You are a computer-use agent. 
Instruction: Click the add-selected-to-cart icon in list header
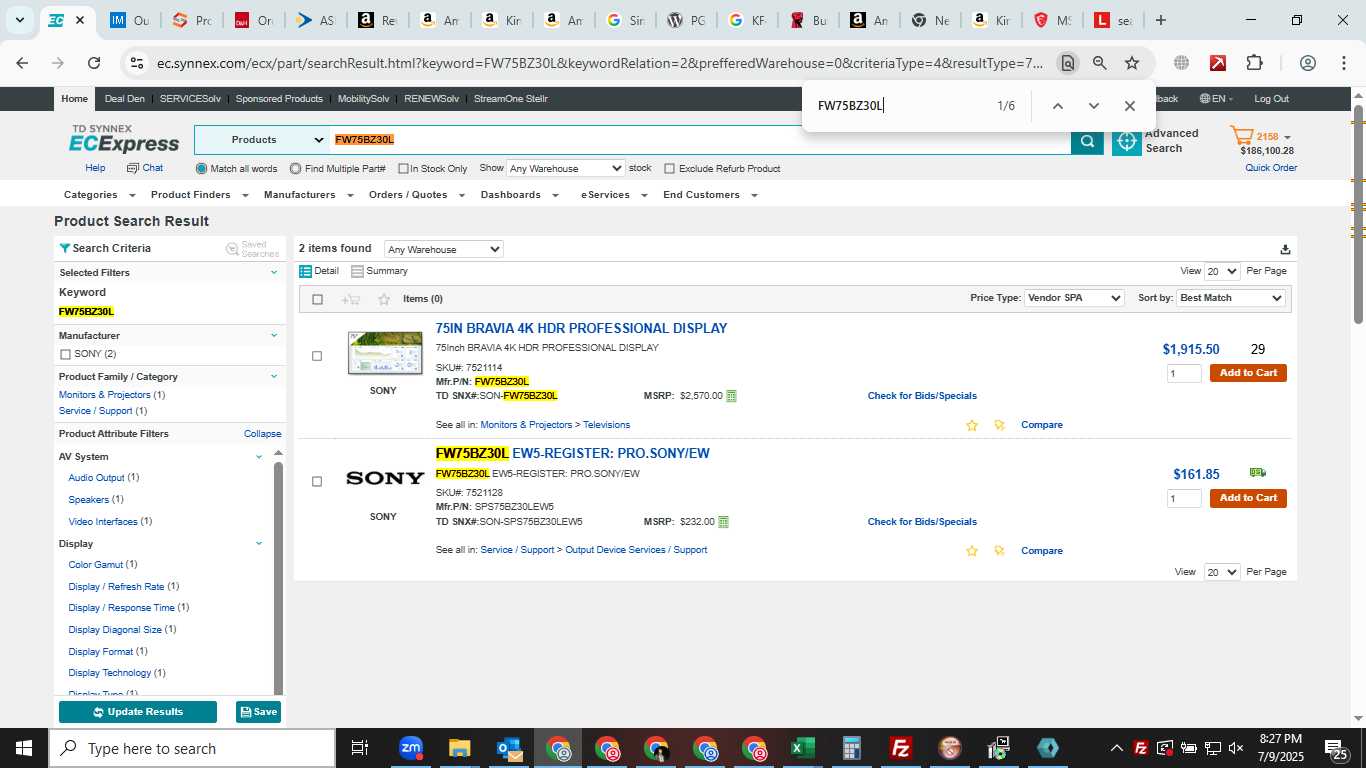click(x=350, y=299)
